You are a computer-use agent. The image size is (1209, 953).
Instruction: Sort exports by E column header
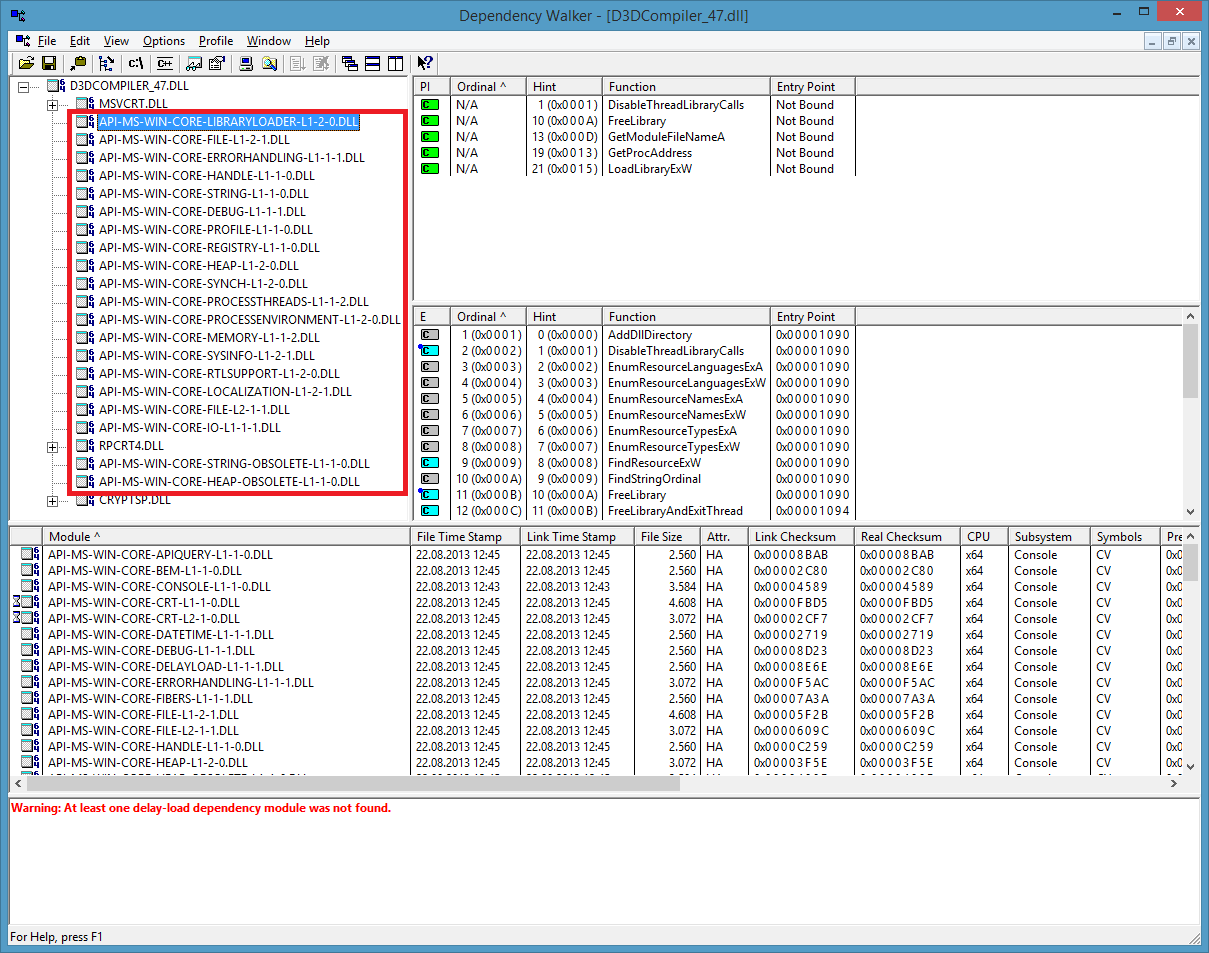[x=430, y=317]
